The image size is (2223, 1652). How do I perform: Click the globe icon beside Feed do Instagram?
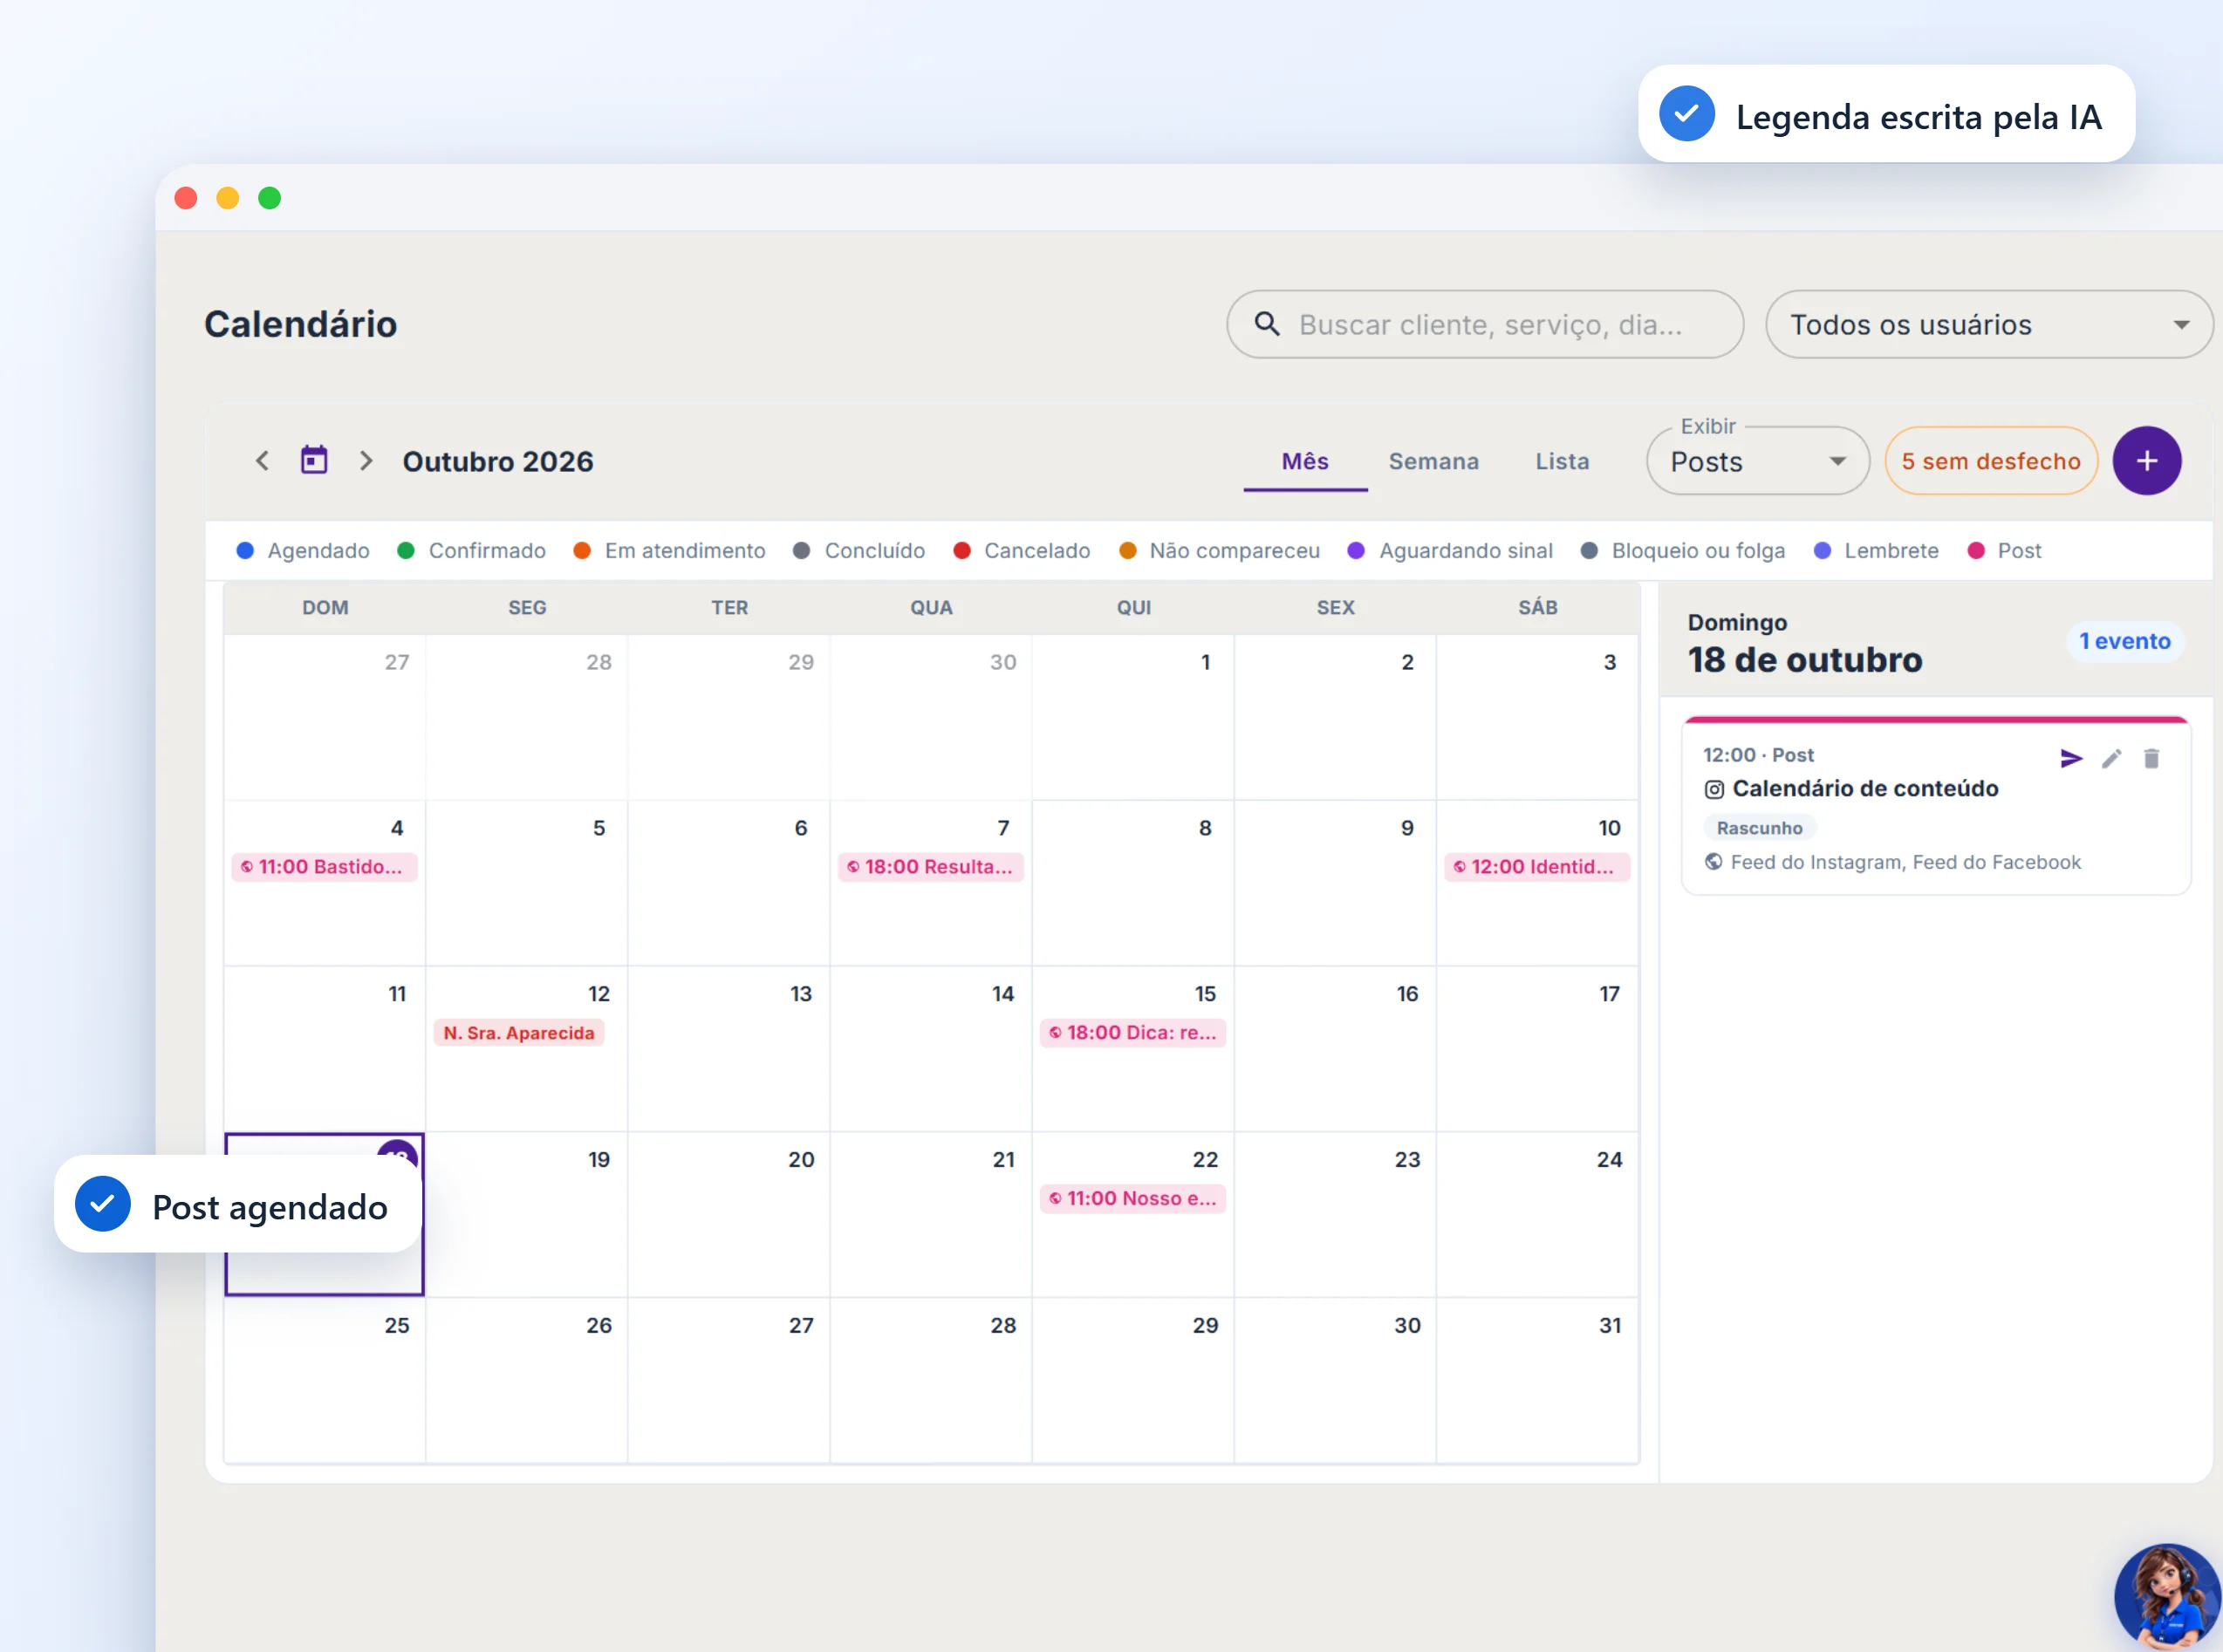(x=1714, y=862)
